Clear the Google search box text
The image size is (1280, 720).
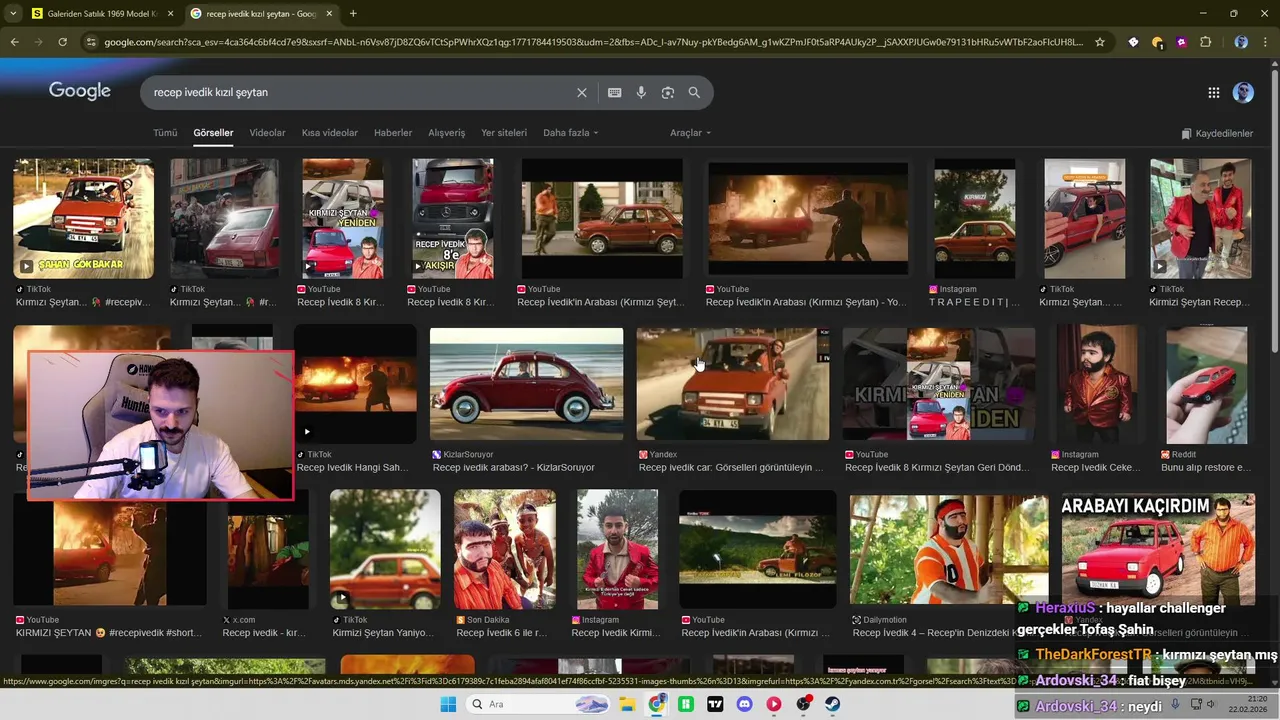(x=582, y=92)
